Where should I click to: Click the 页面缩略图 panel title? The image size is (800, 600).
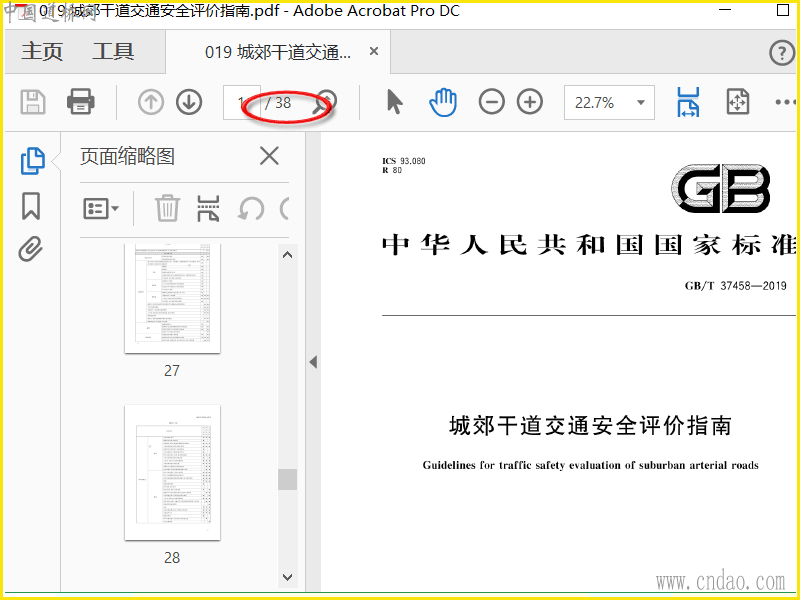(x=128, y=157)
